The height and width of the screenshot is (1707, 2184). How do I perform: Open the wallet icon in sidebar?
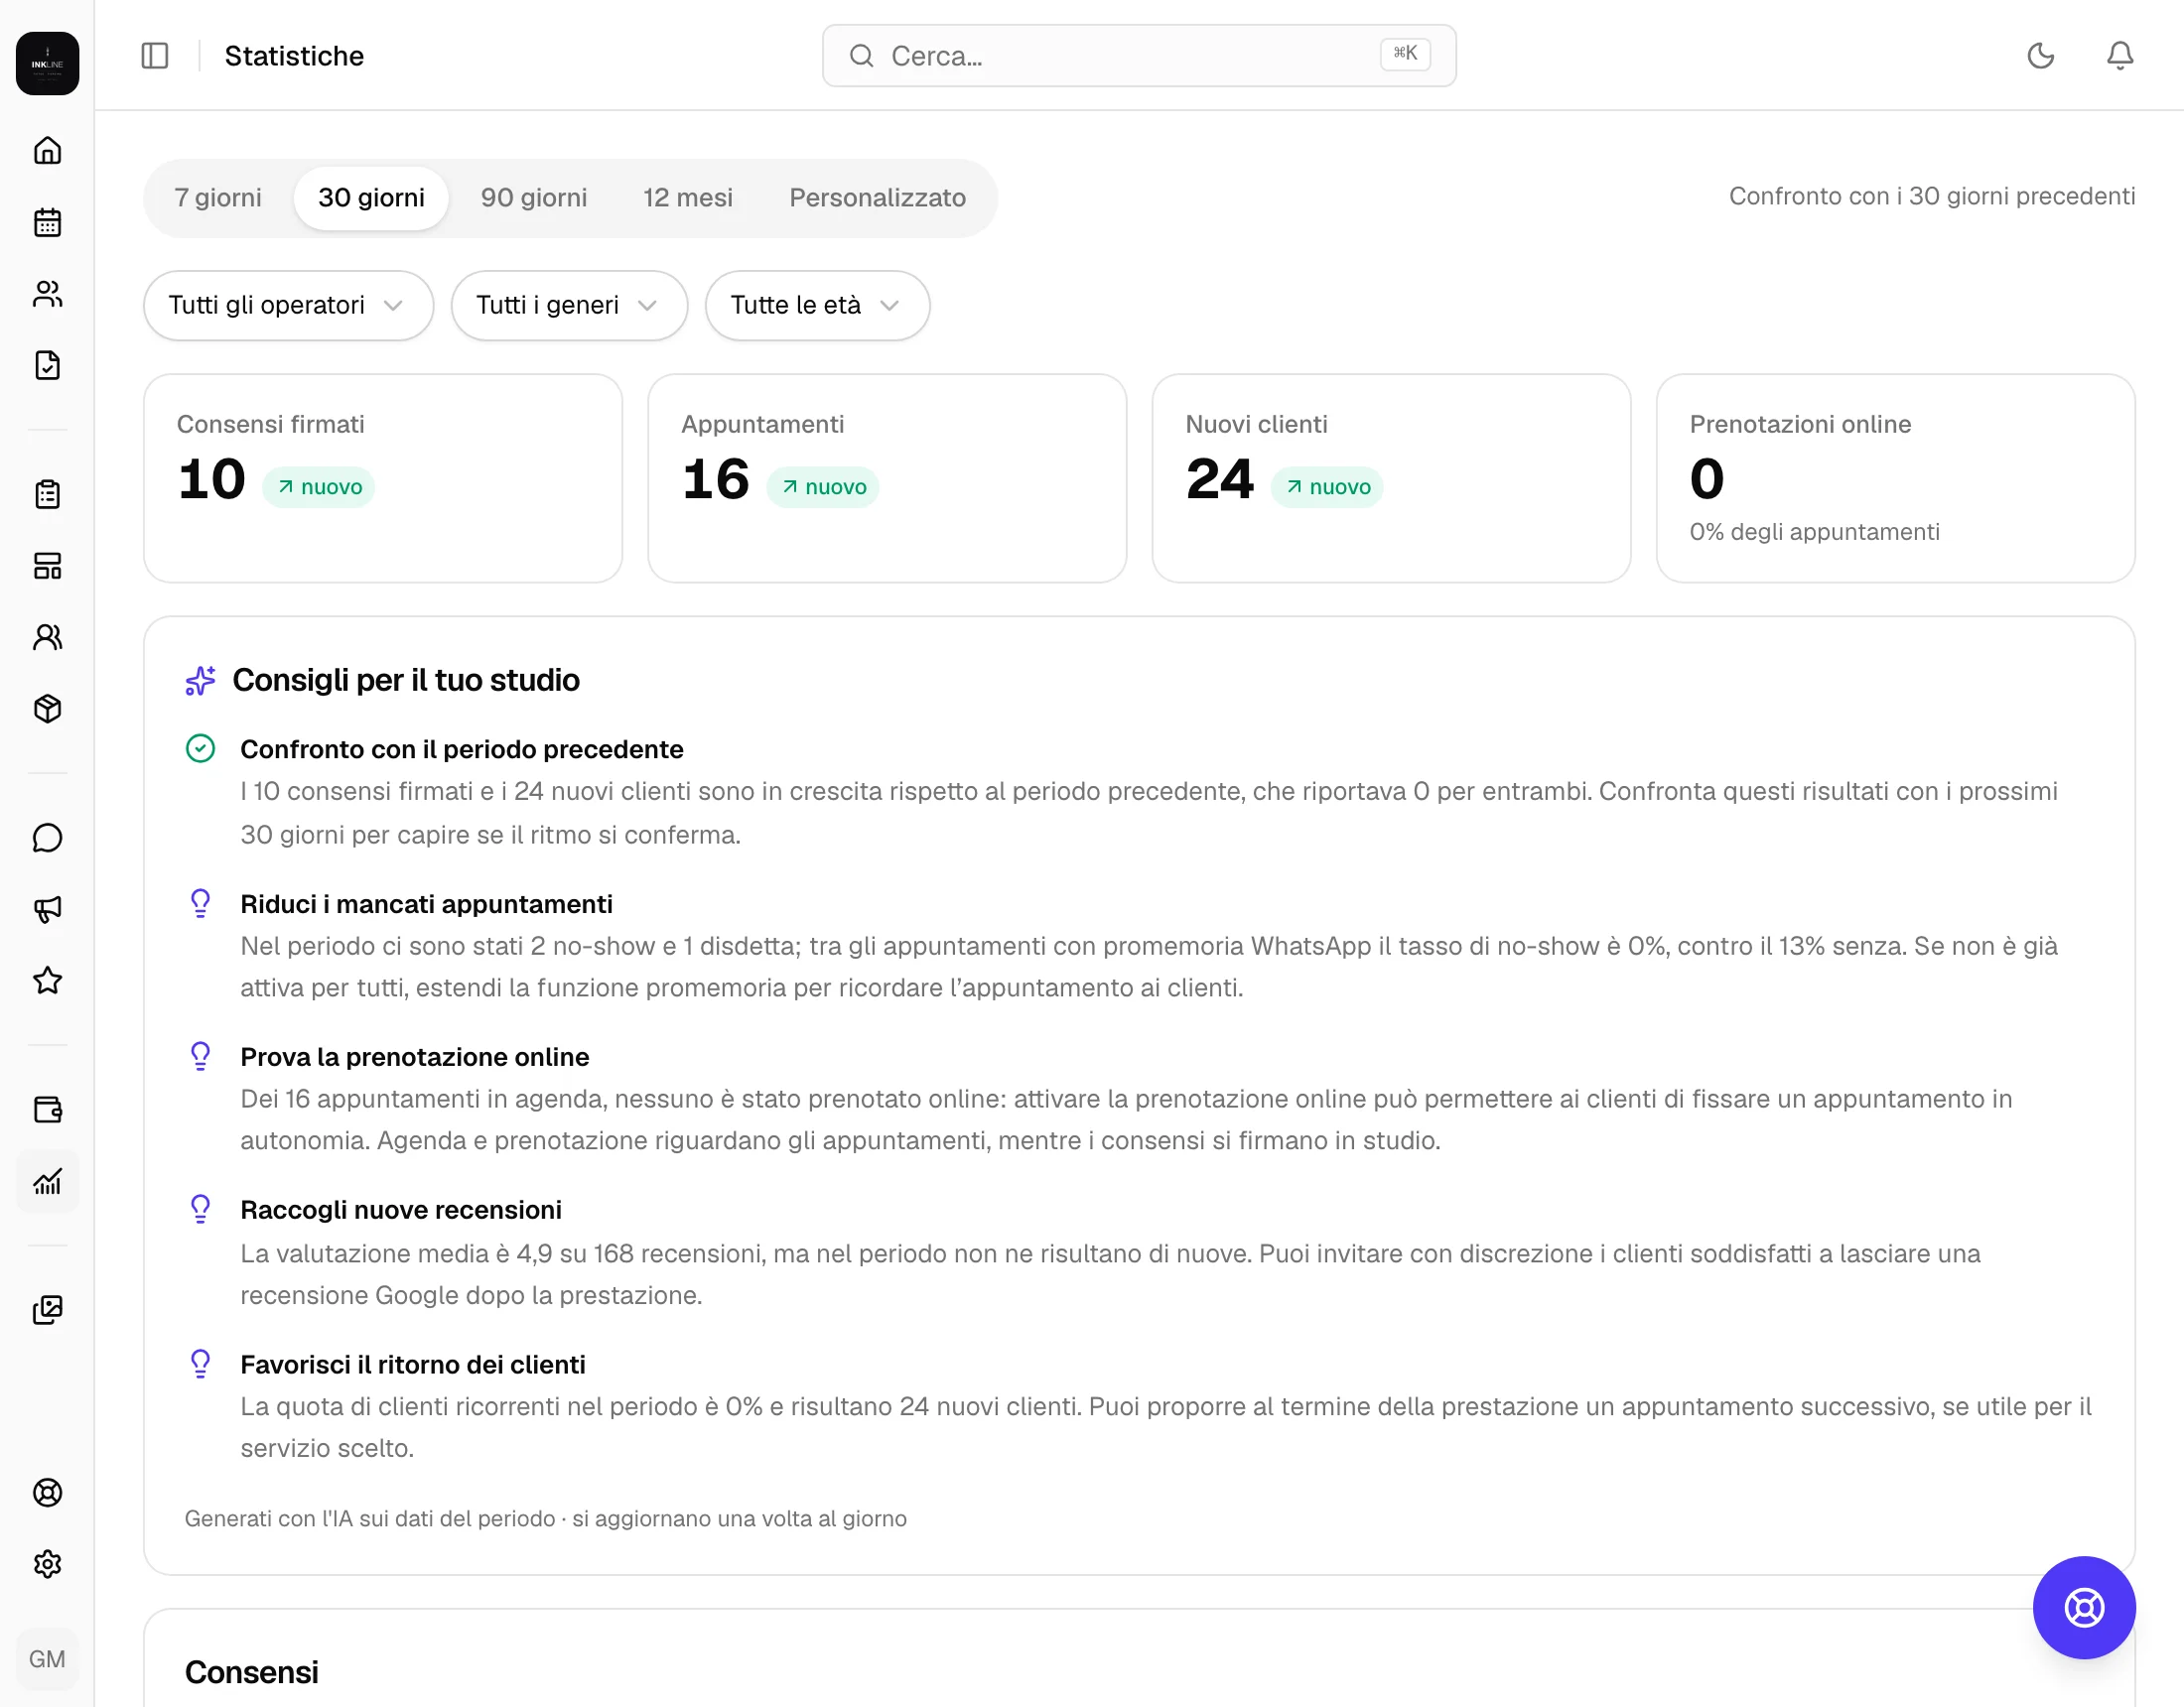point(47,1110)
